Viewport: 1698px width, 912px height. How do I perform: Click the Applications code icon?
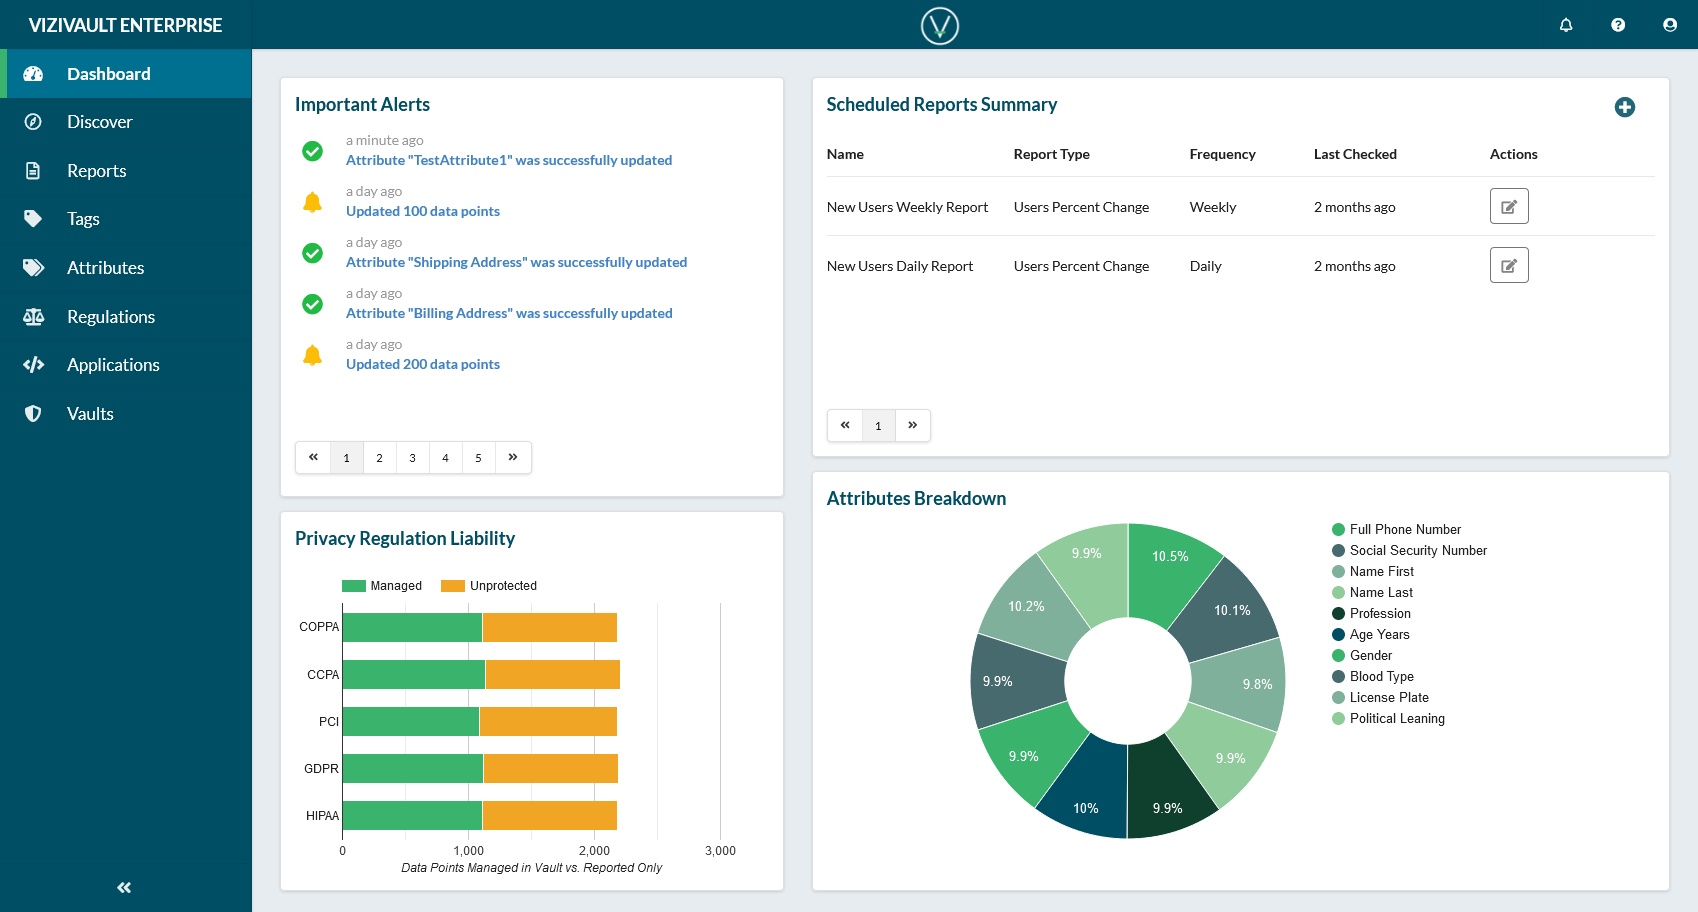click(x=33, y=365)
